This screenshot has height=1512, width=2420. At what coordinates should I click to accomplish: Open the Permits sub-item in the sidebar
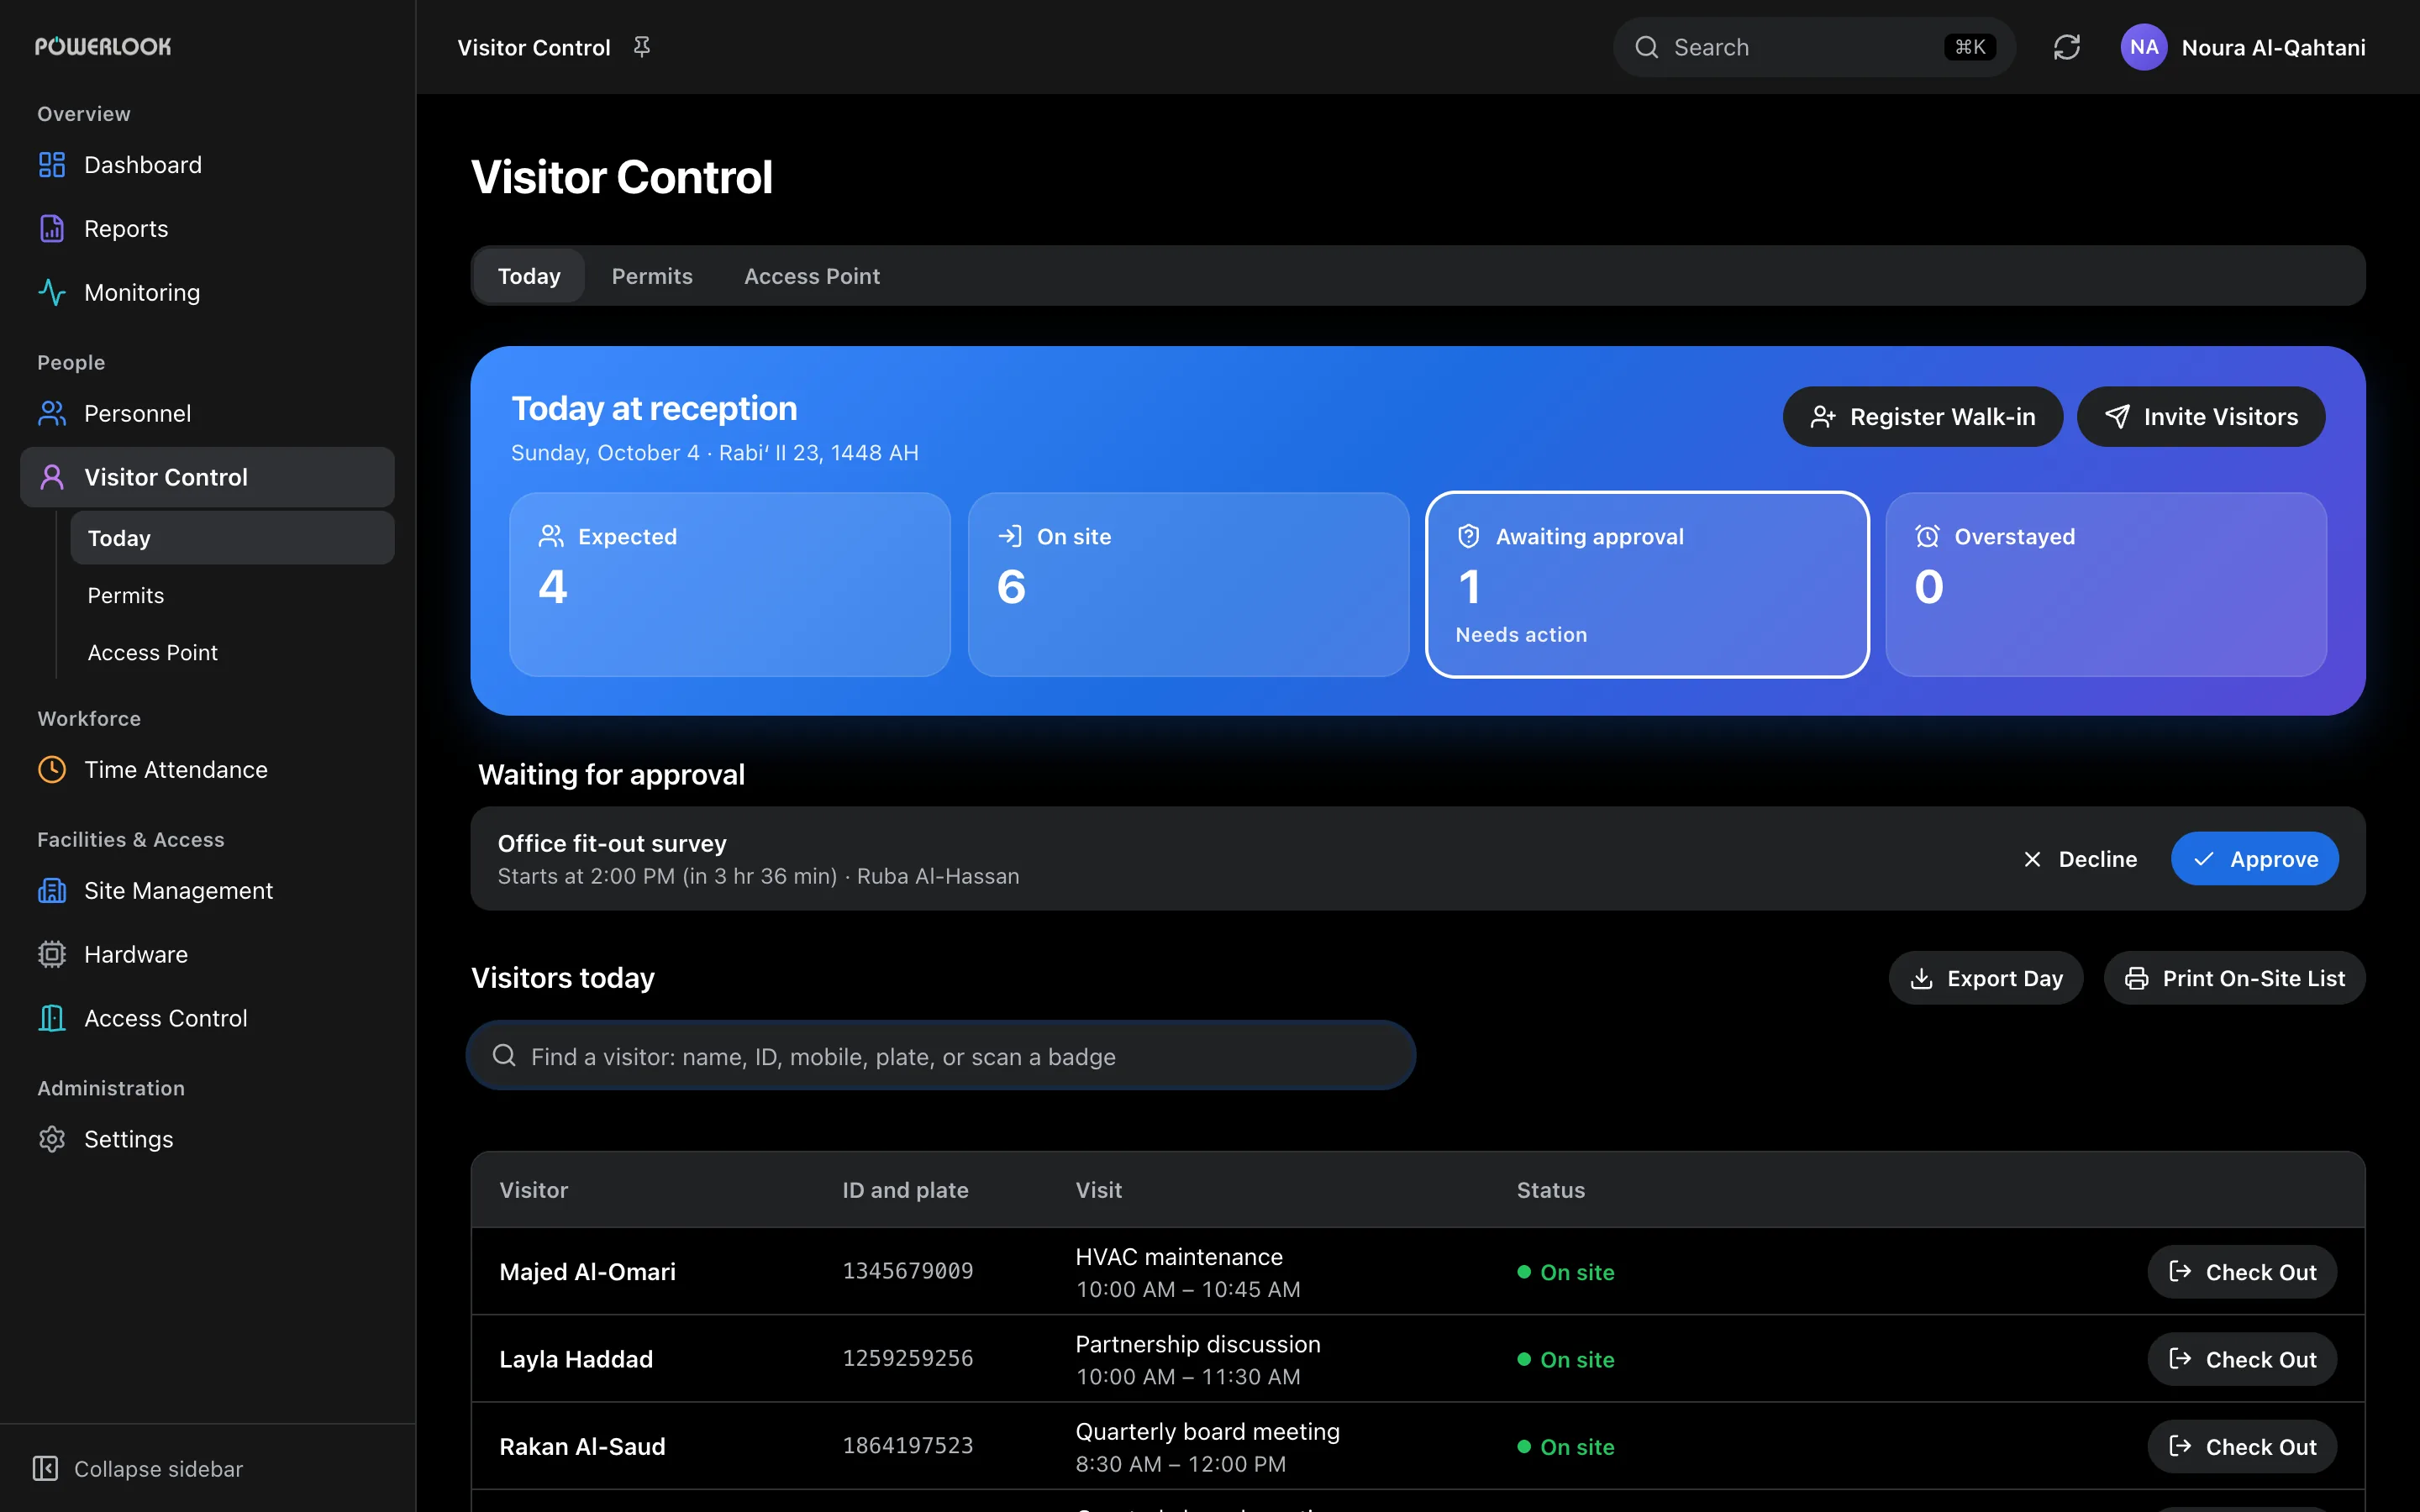click(232, 595)
